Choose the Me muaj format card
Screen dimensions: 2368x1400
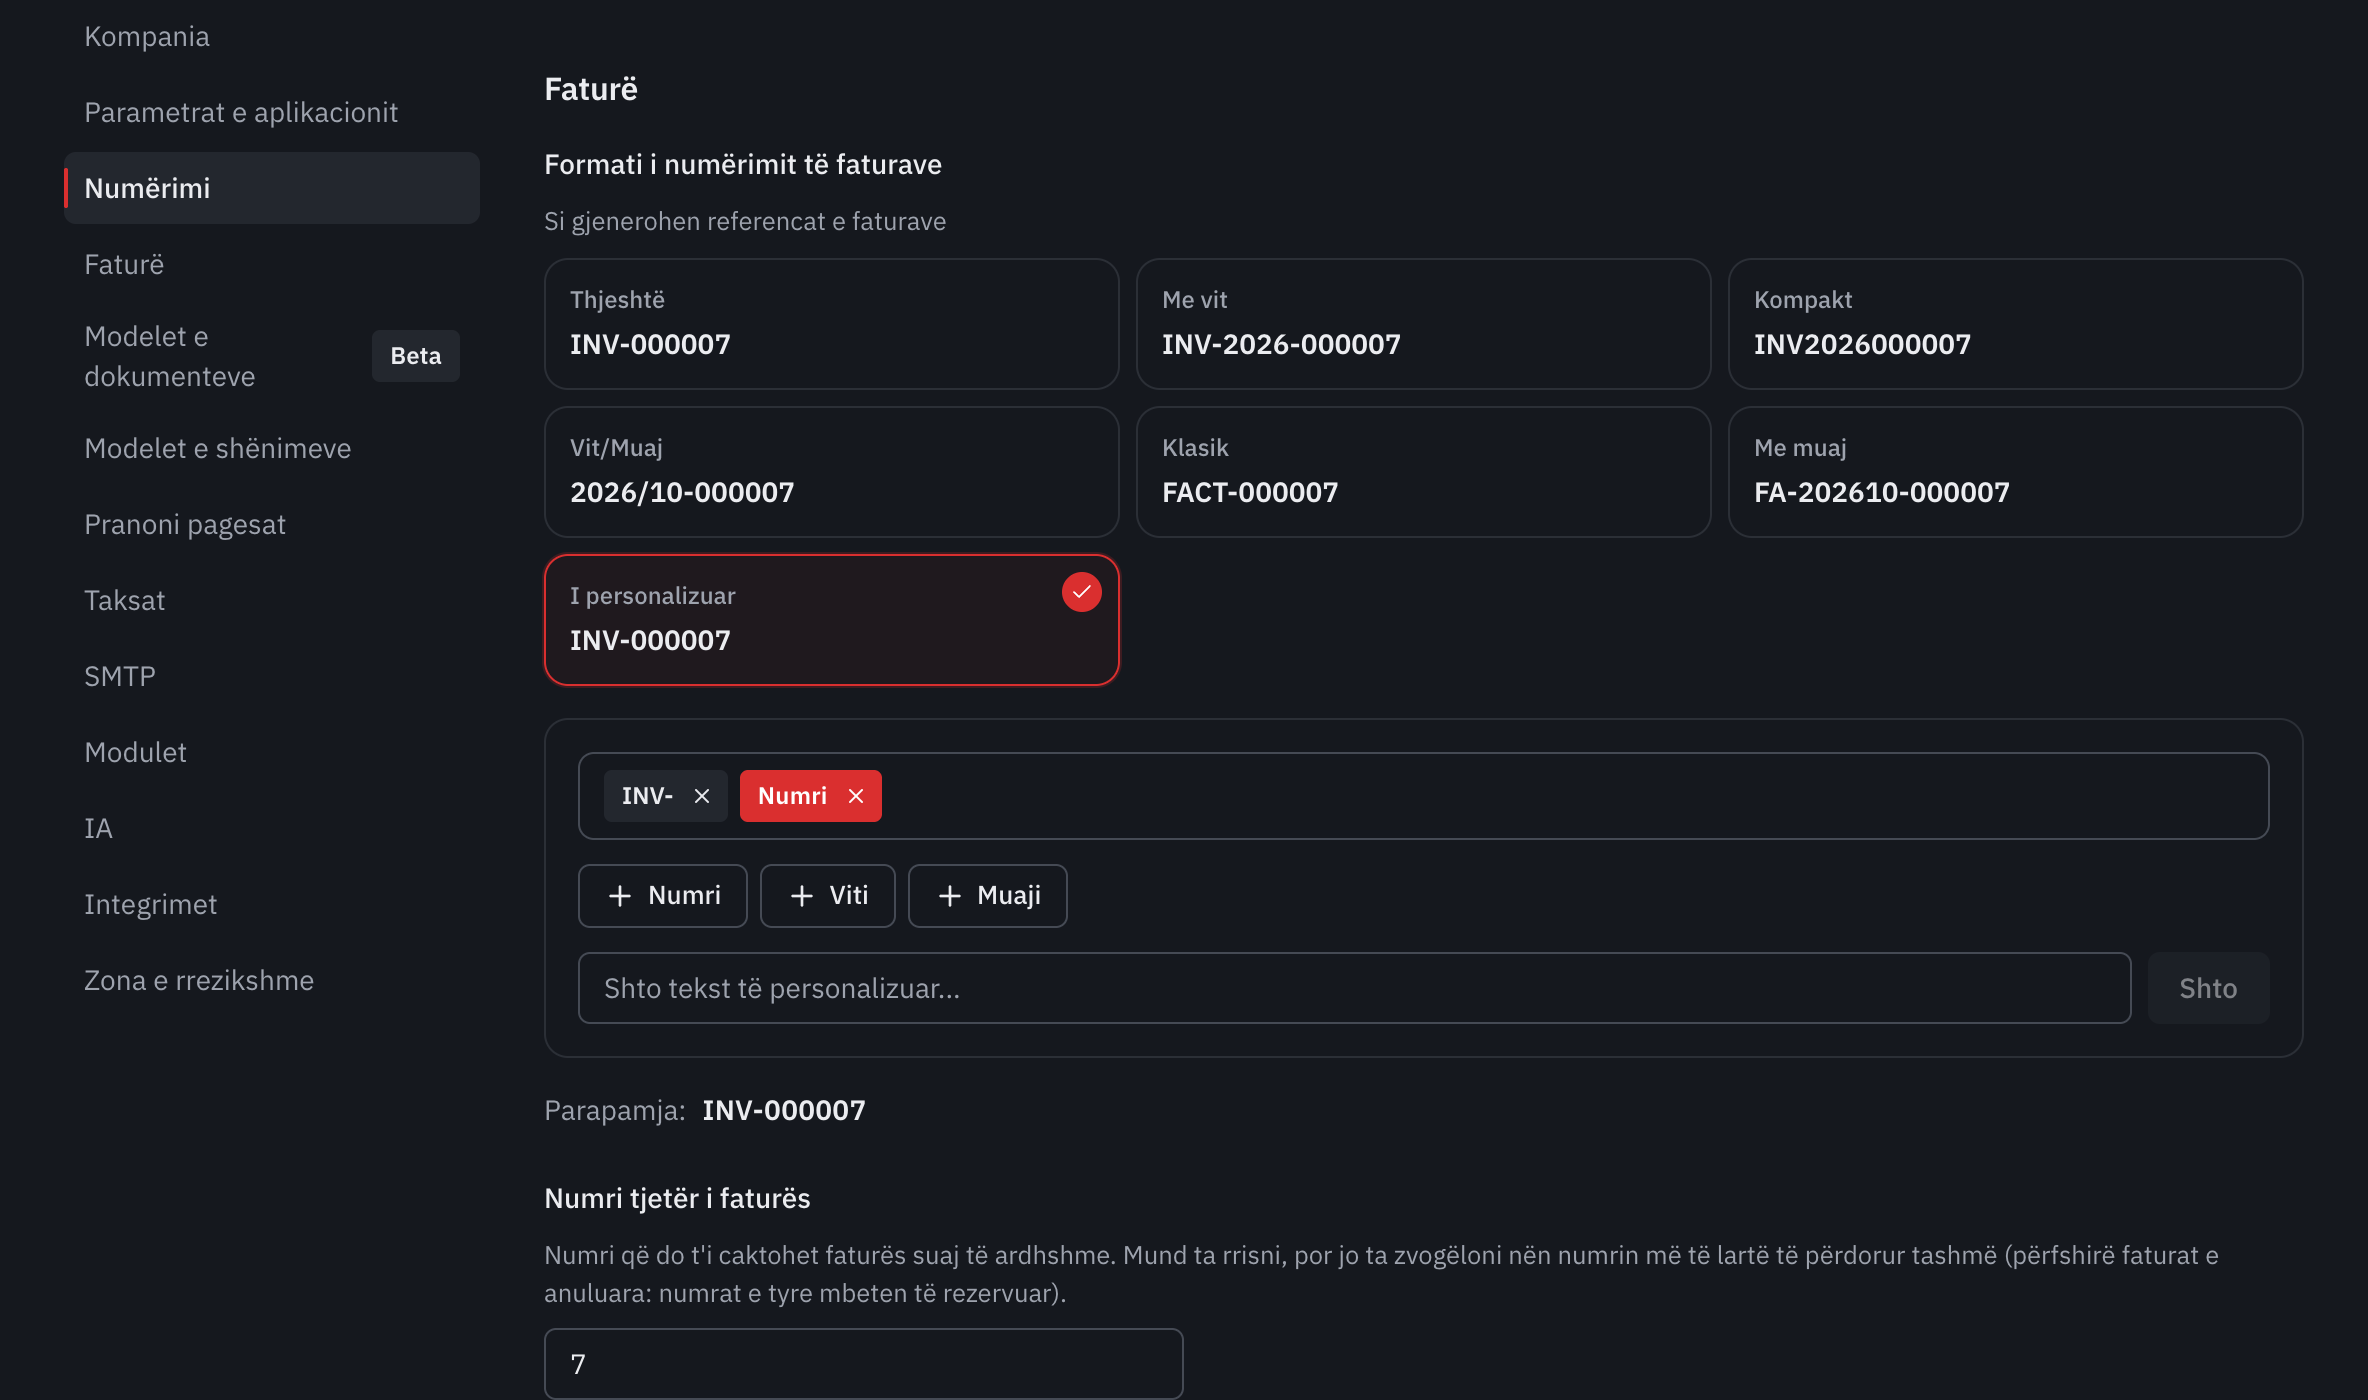point(2015,472)
